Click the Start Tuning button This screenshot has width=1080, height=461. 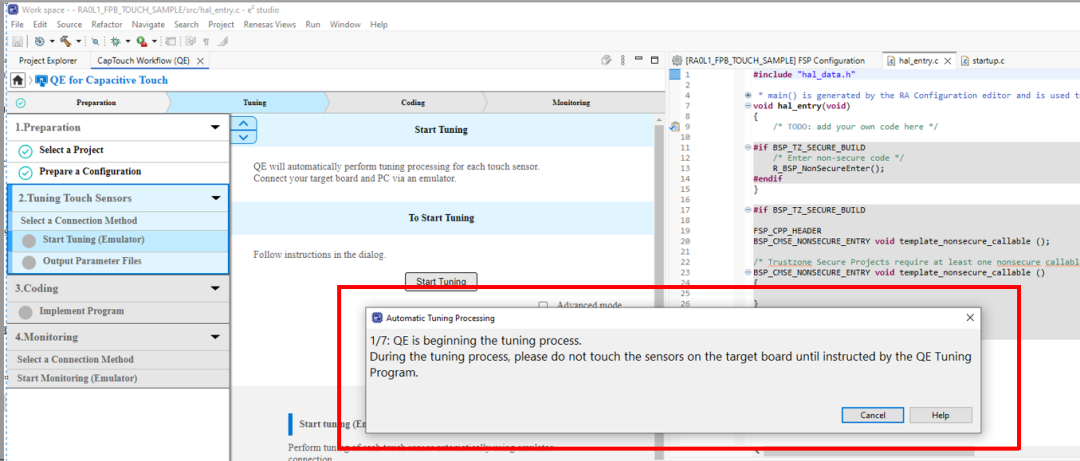point(442,281)
